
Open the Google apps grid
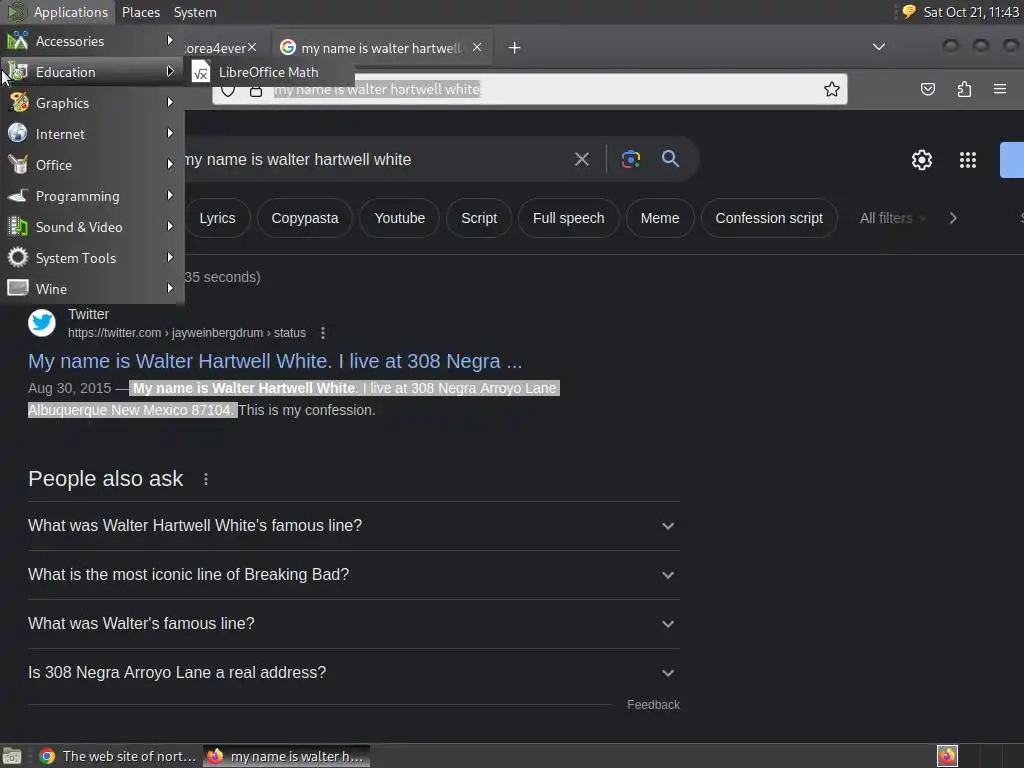(967, 160)
